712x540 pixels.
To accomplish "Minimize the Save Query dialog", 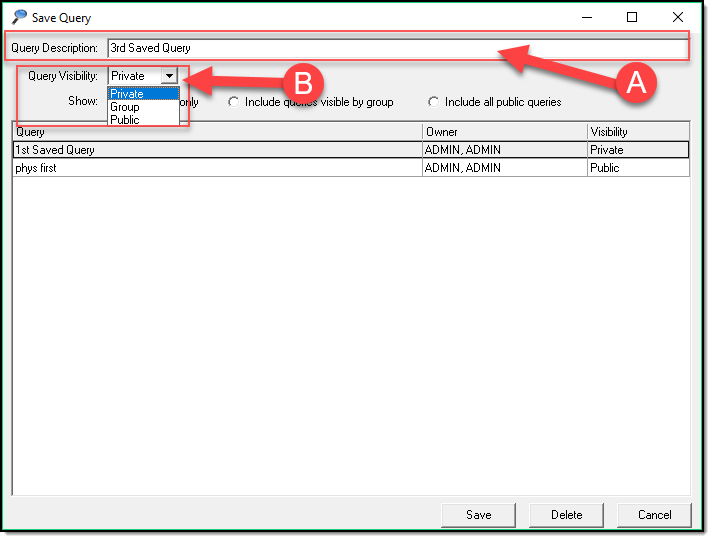I will coord(586,17).
